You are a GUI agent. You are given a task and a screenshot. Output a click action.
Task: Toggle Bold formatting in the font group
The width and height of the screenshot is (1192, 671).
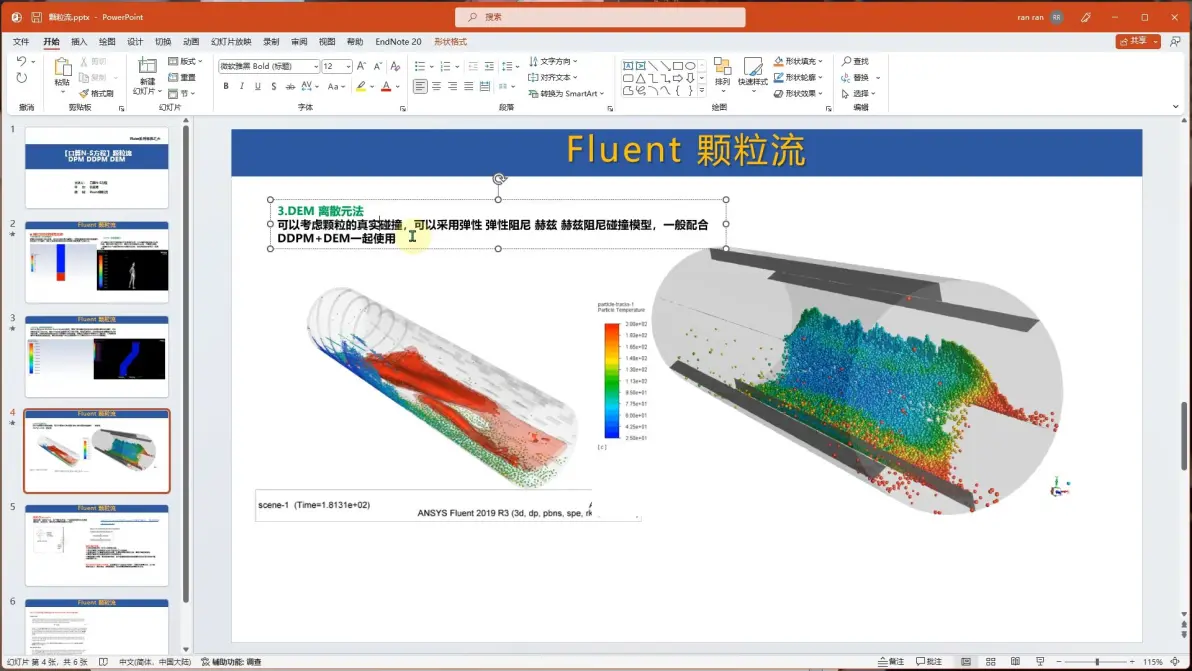226,87
